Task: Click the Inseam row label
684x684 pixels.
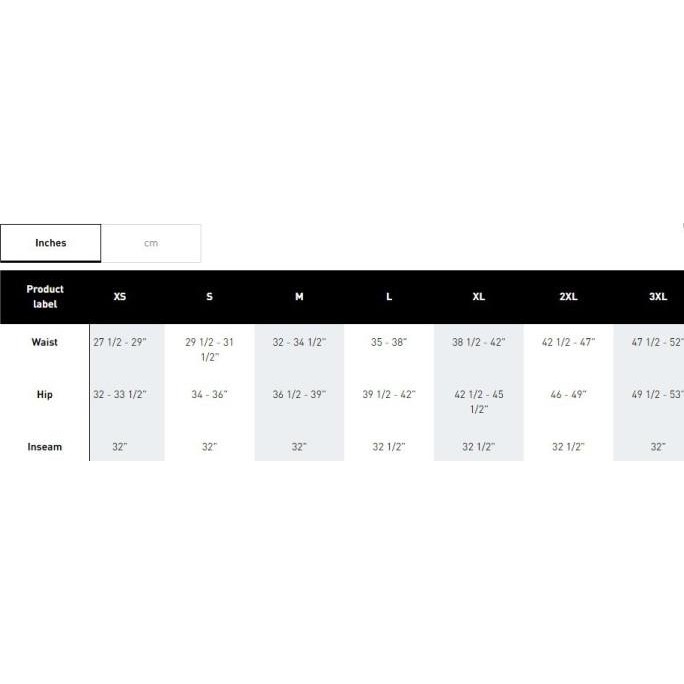Action: (45, 447)
